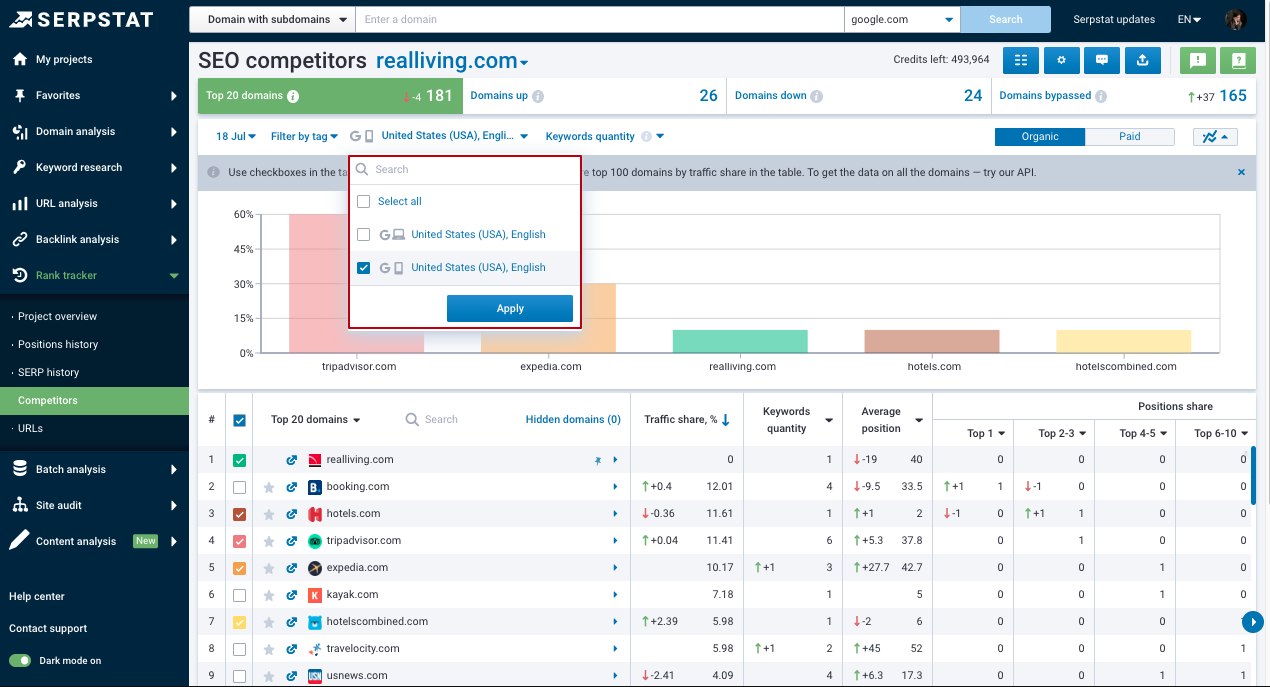Click the chat message icon button
Screen dimensions: 1270x687
1102,60
